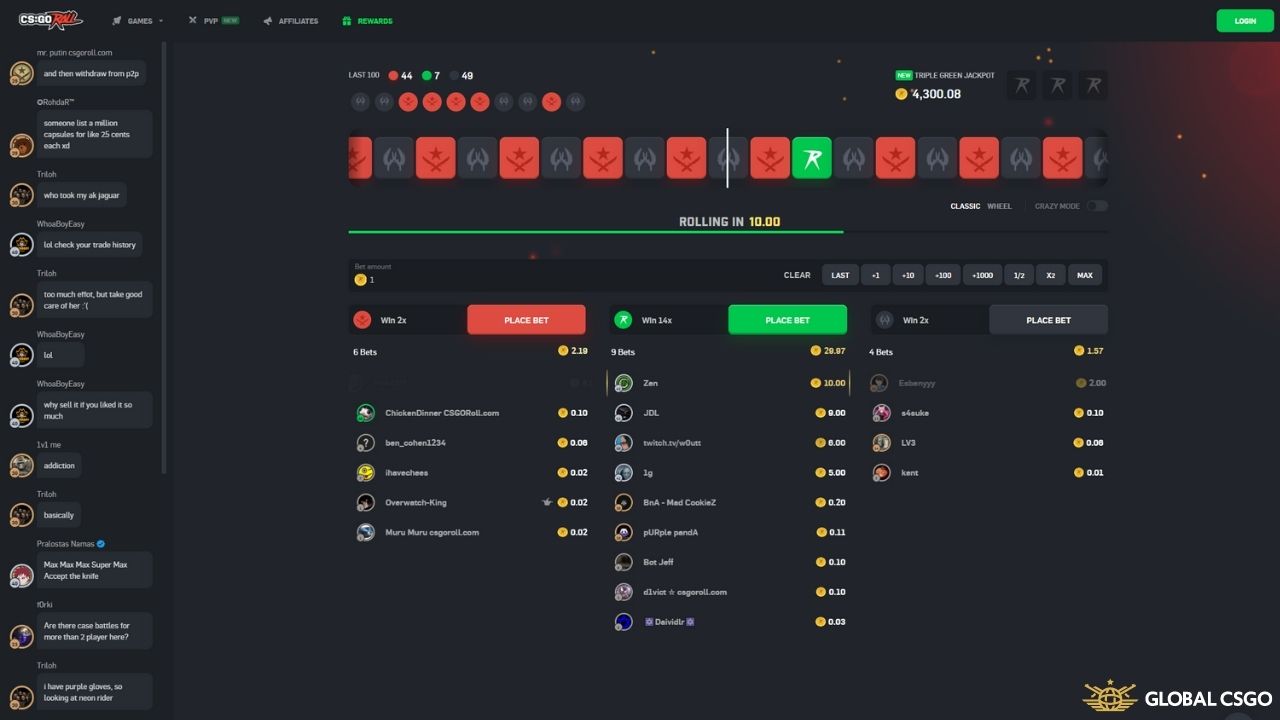
Task: Go to the Affiliates page
Action: tap(291, 21)
